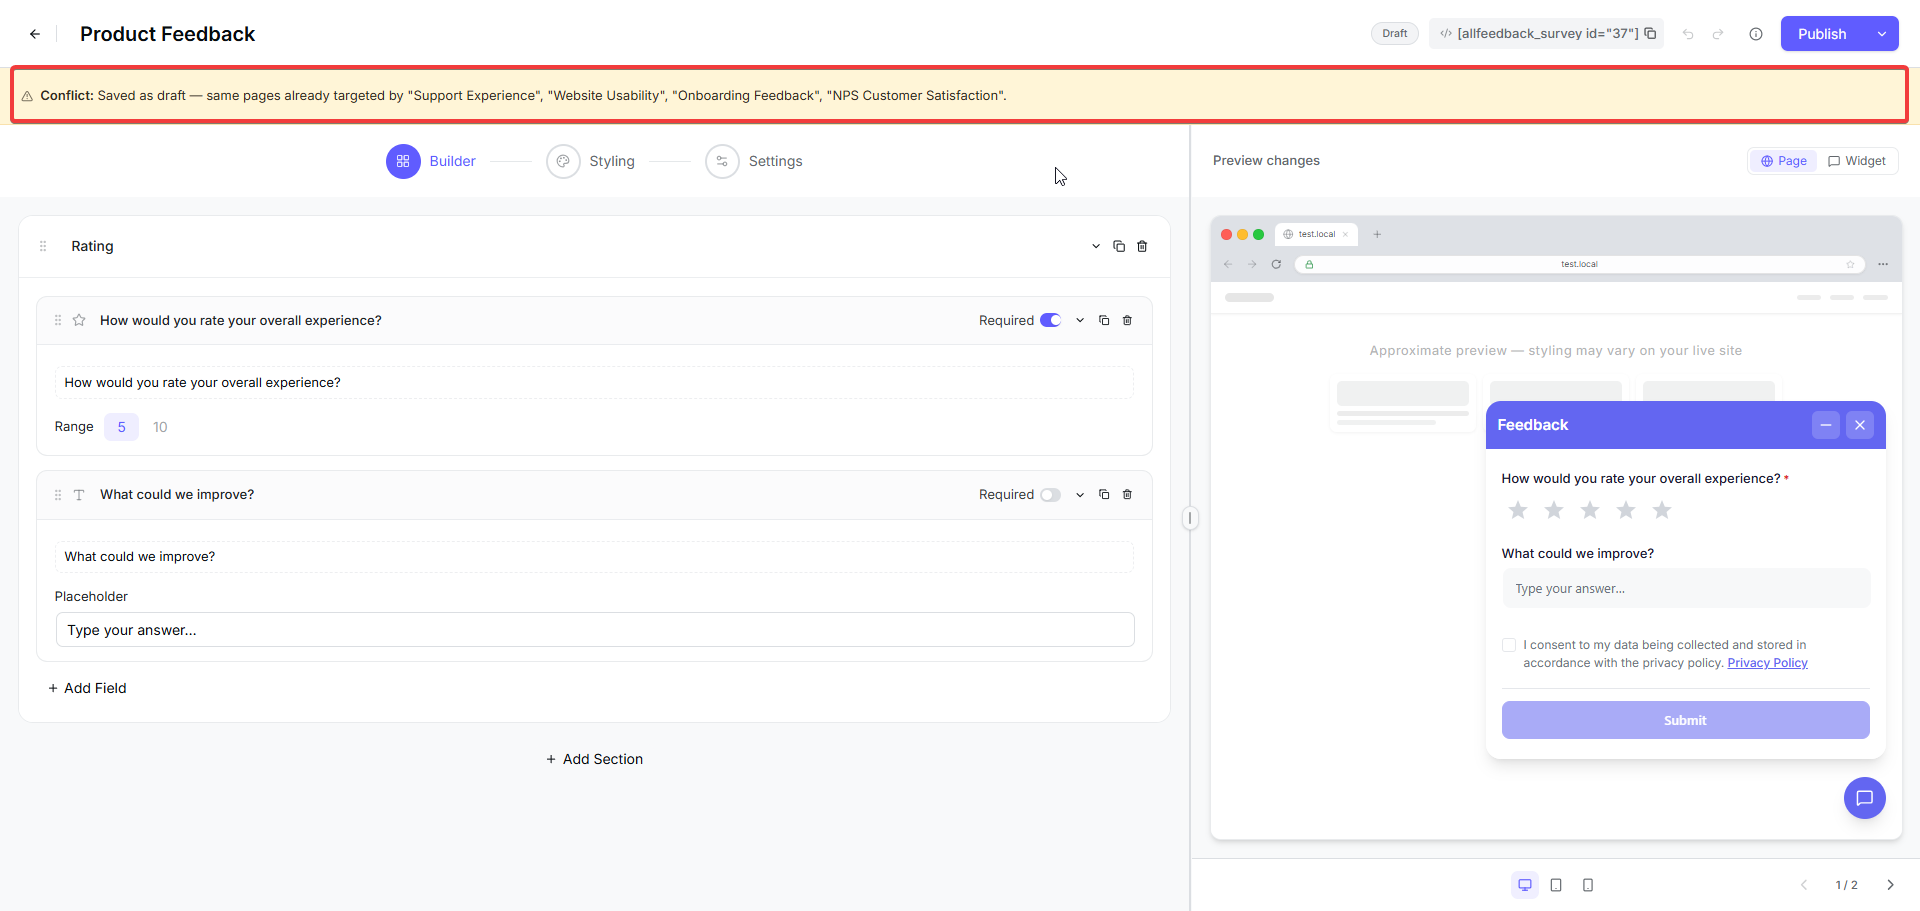Screen dimensions: 1920x911
Task: Close the Feedback widget preview
Action: [1860, 425]
